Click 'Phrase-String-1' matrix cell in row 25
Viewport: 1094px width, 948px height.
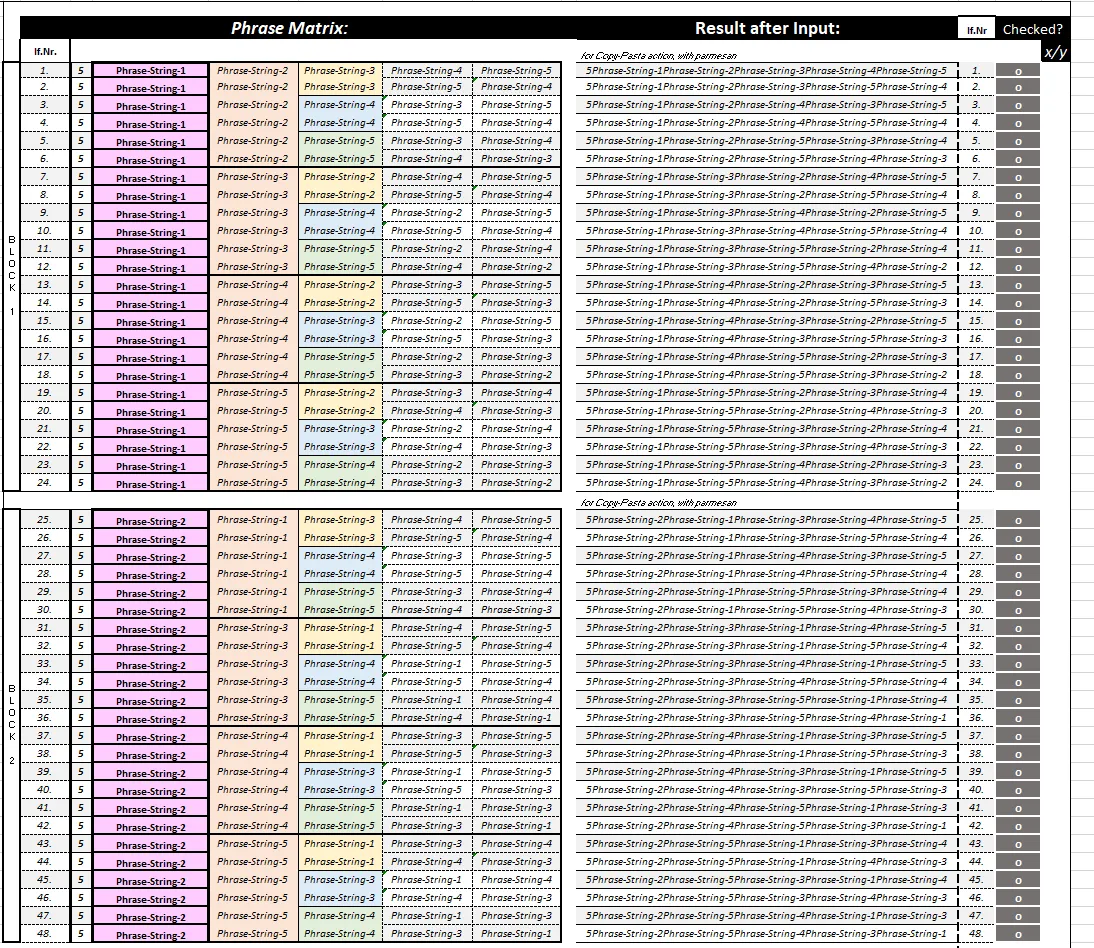click(x=253, y=520)
